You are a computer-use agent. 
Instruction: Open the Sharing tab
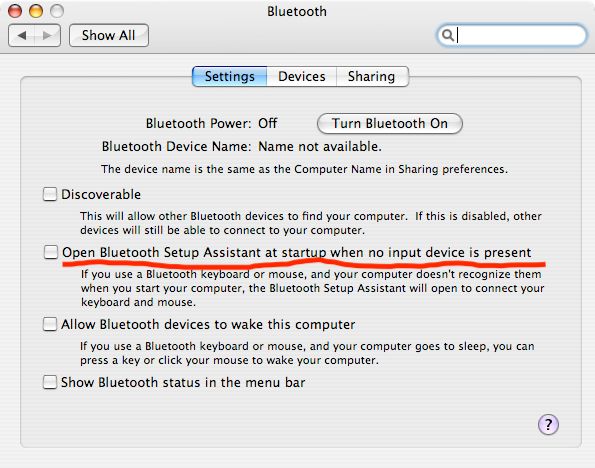[372, 76]
